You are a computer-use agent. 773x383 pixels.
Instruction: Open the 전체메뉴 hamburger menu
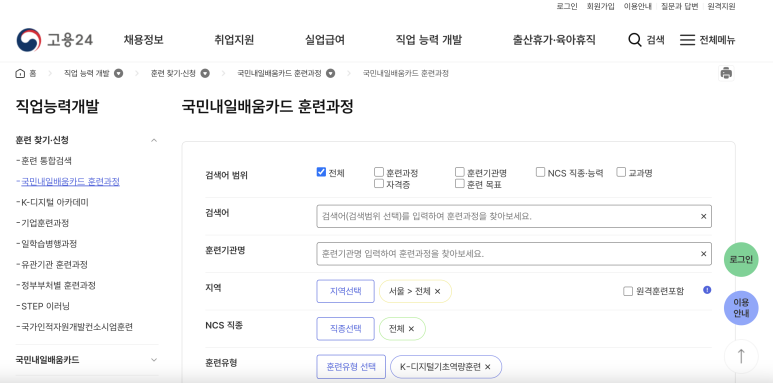(687, 40)
